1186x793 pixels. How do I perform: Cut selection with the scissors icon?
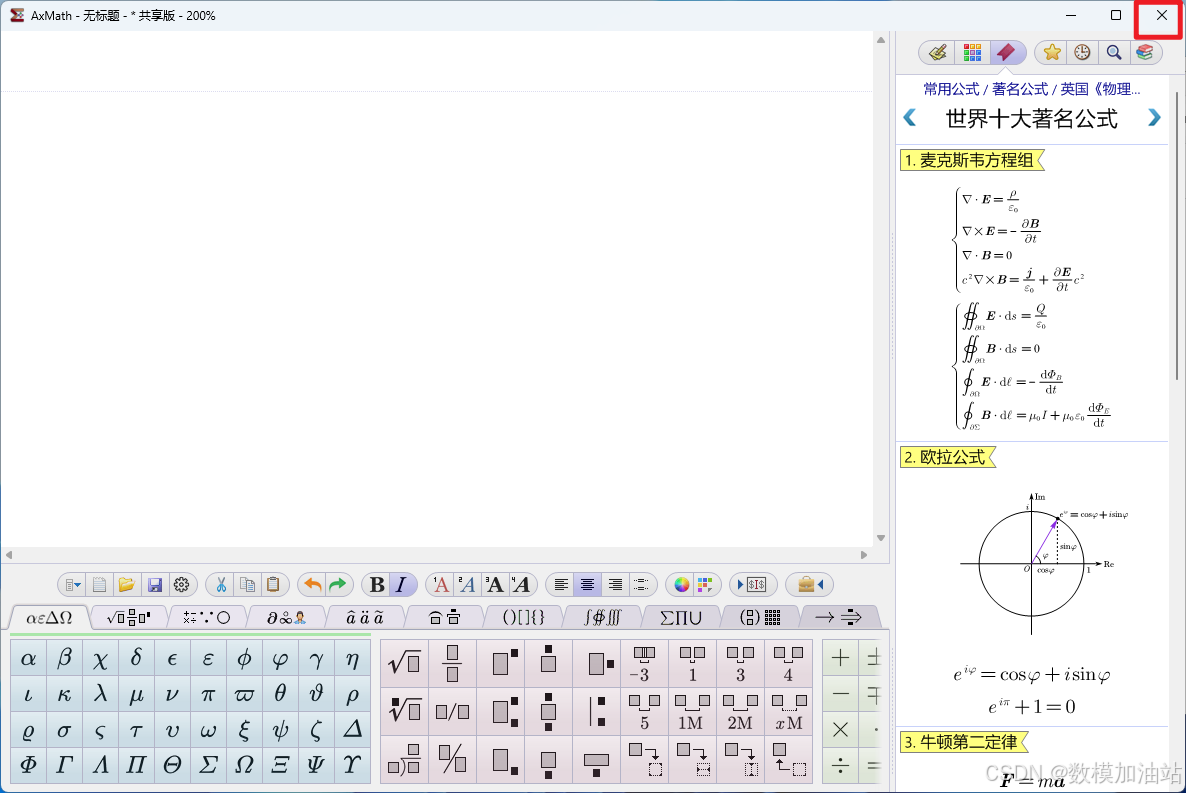pyautogui.click(x=221, y=585)
